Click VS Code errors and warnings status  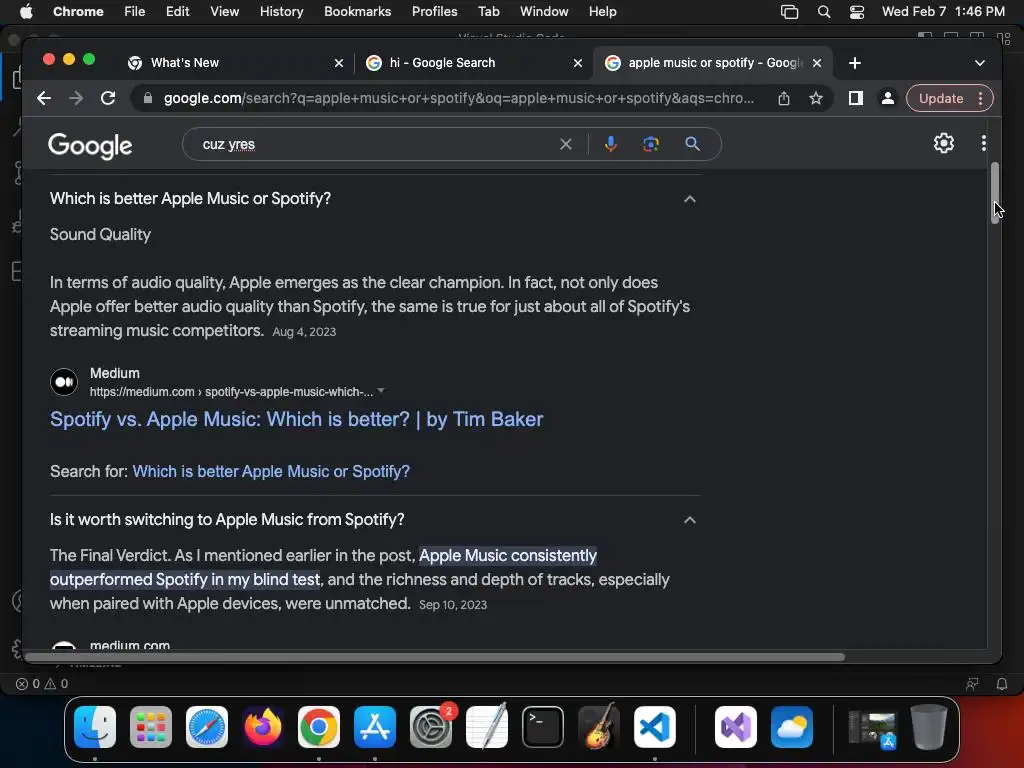42,684
